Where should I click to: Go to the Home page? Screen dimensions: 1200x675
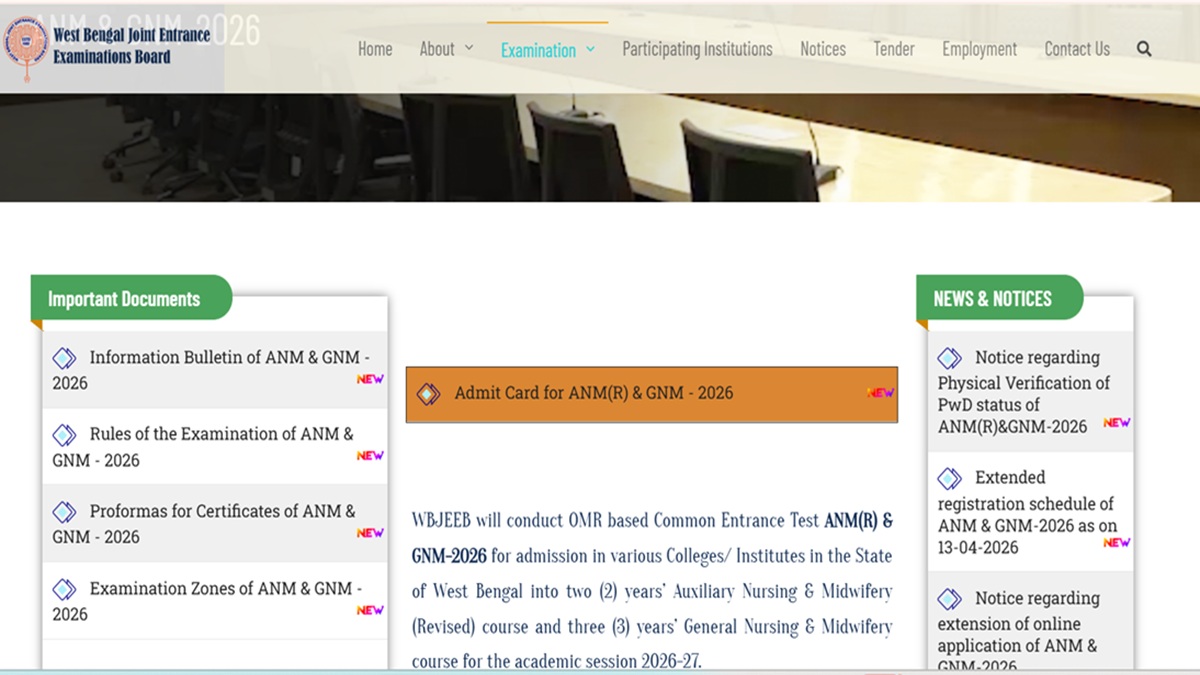pyautogui.click(x=375, y=49)
